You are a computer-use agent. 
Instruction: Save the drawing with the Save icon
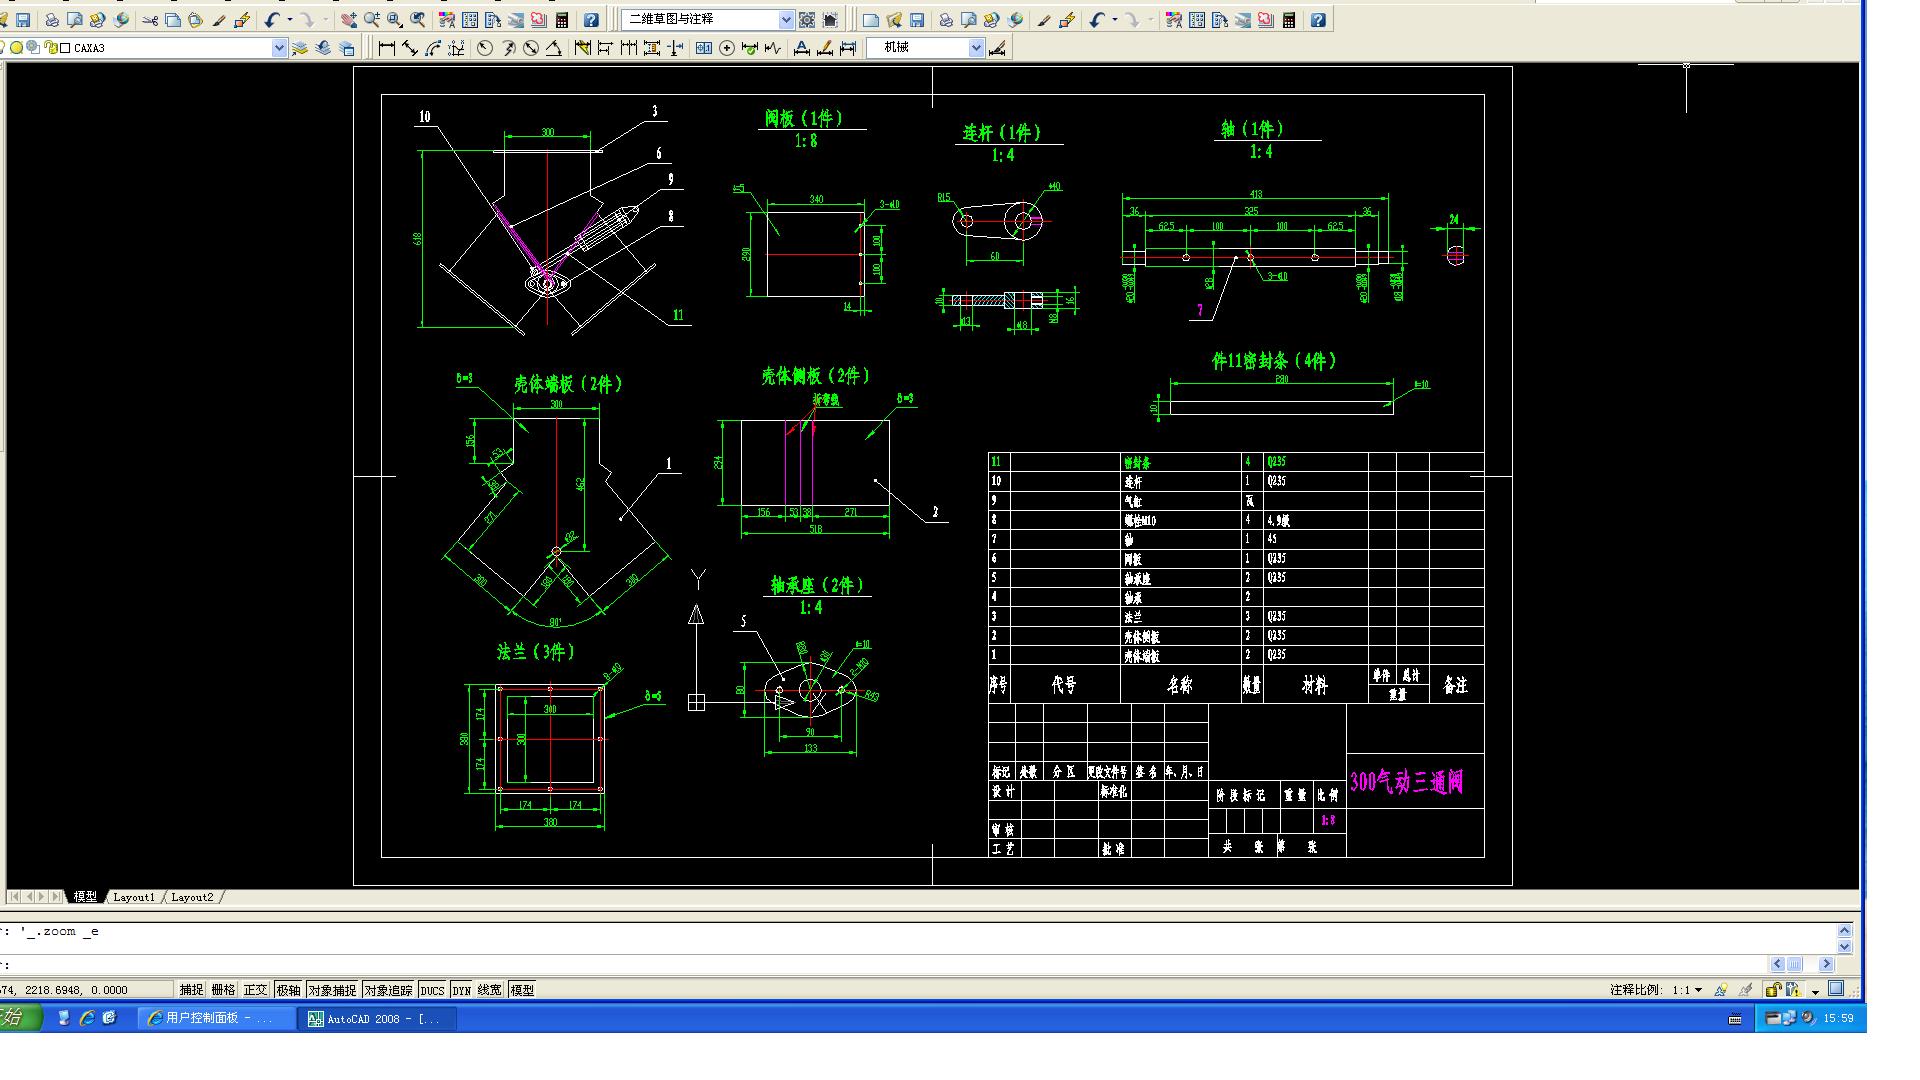pyautogui.click(x=23, y=18)
